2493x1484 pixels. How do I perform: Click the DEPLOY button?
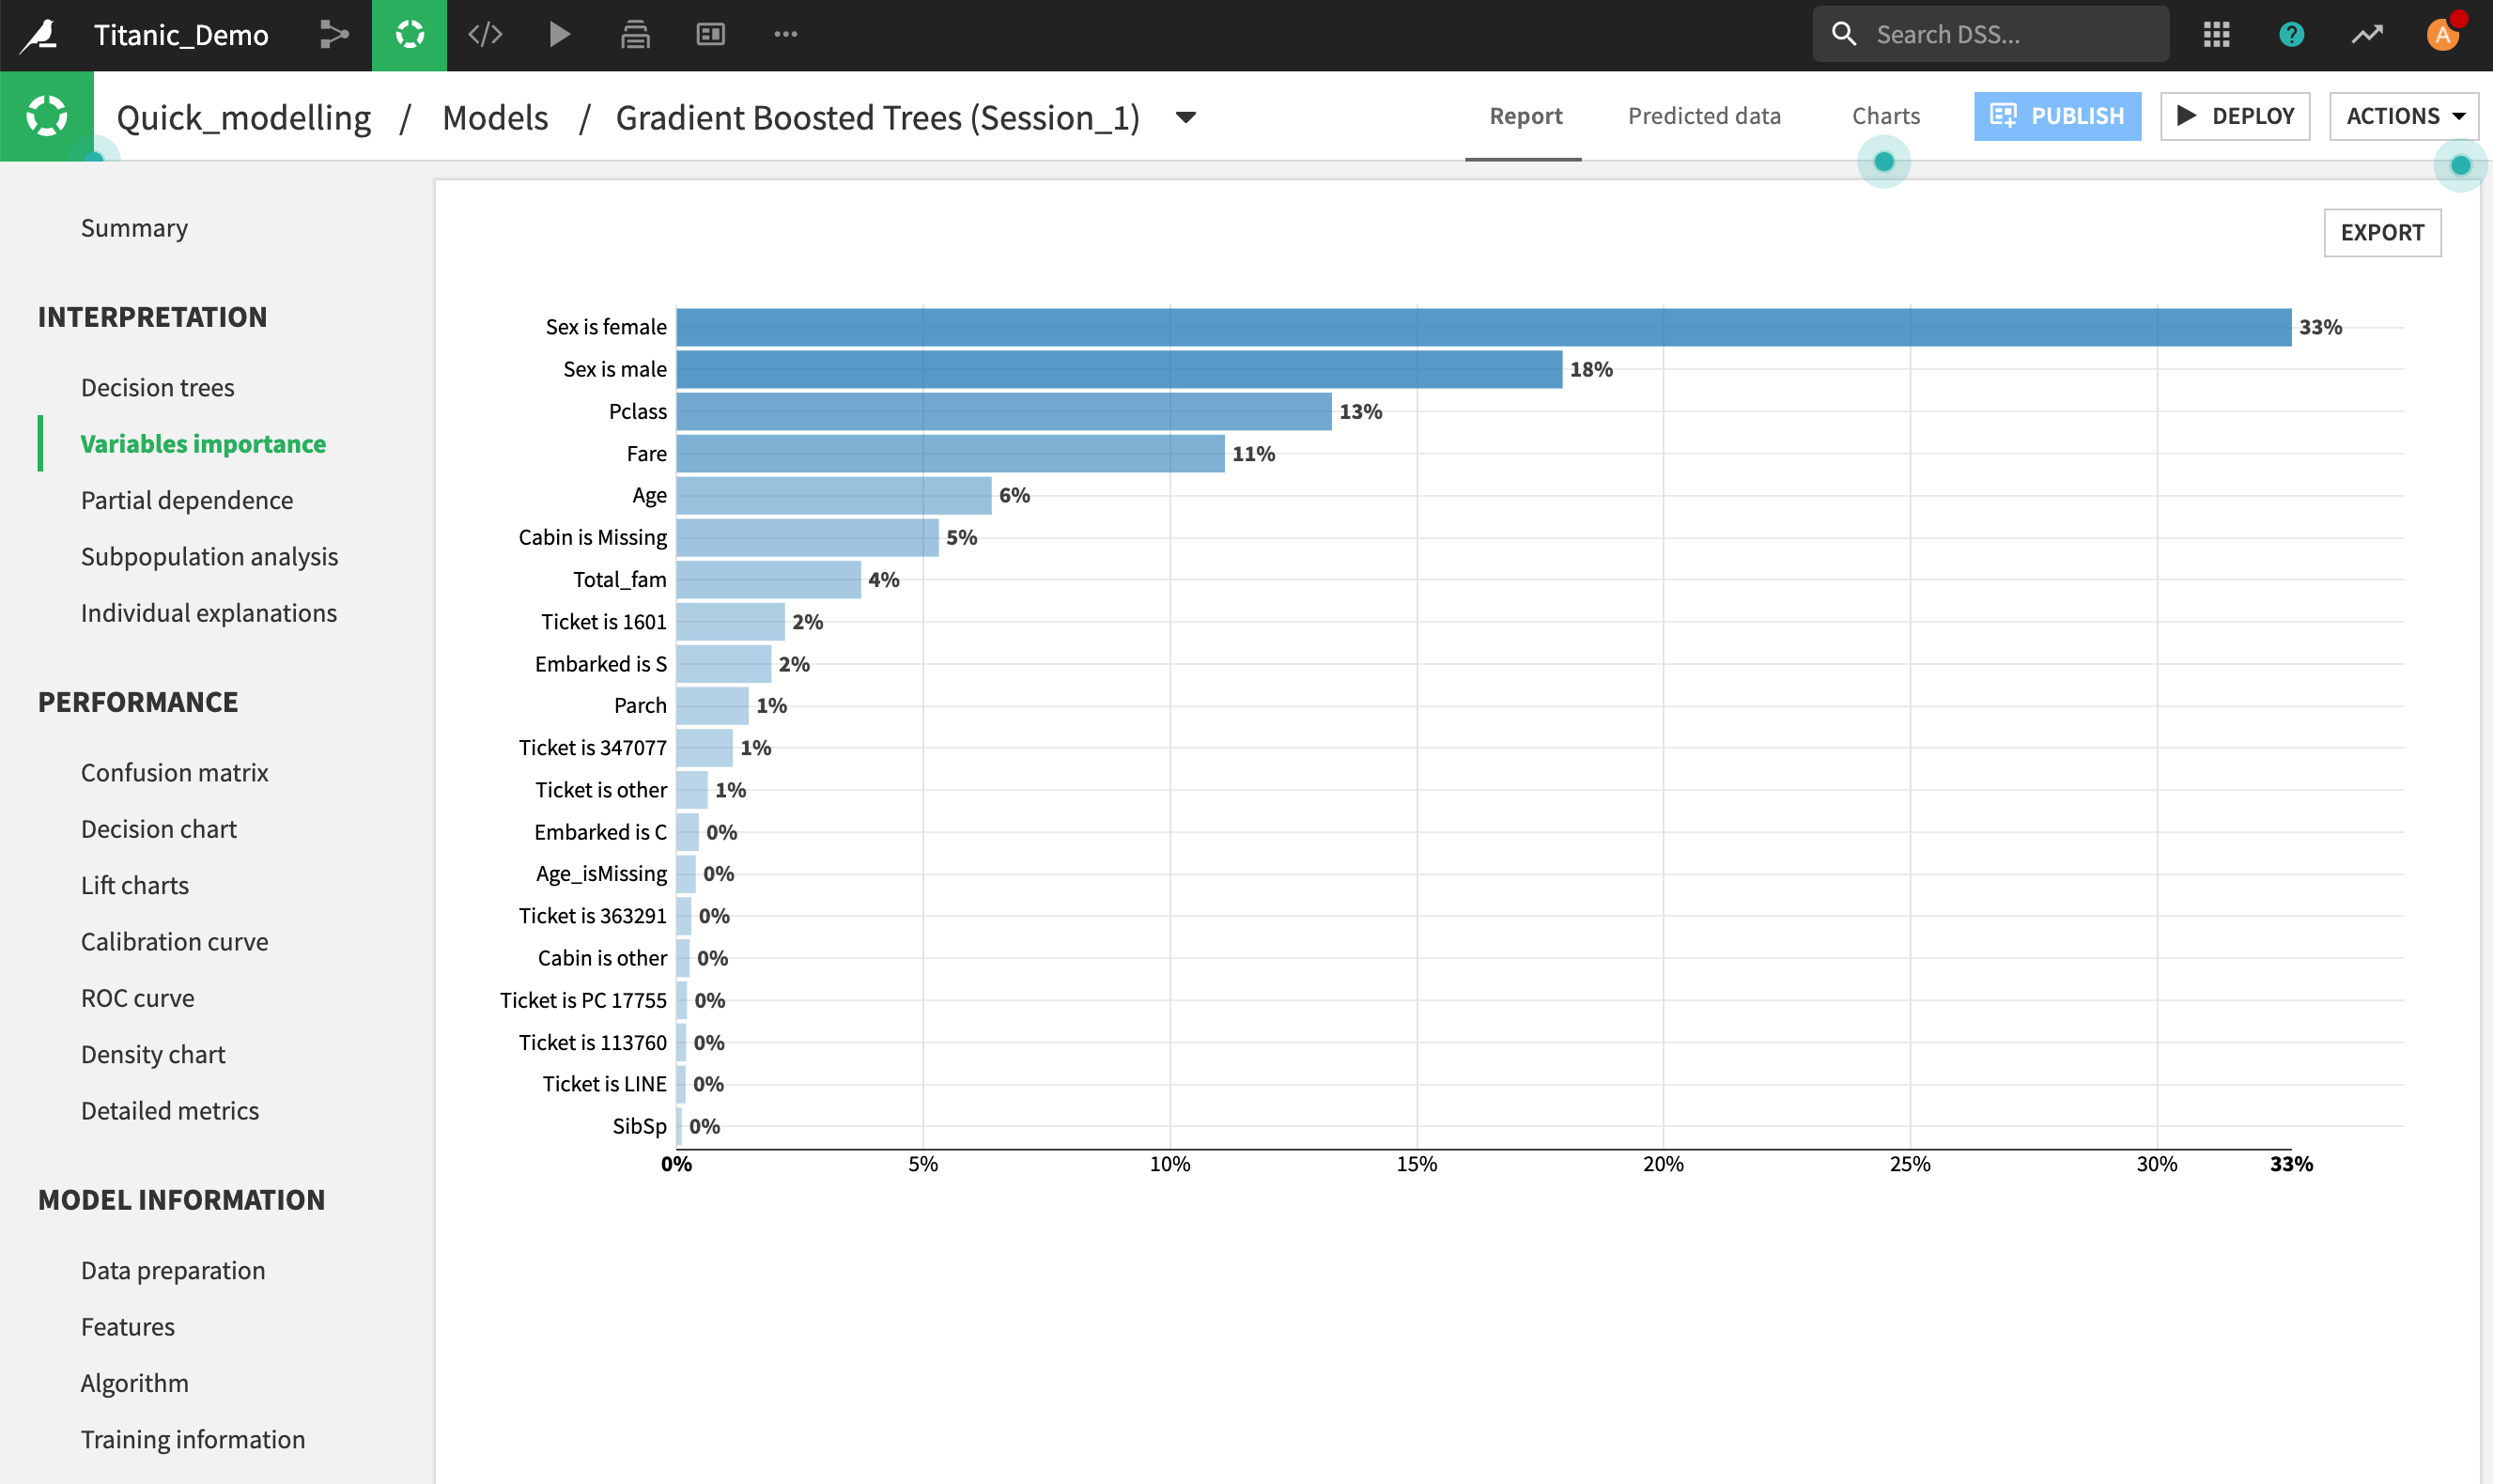coord(2234,116)
